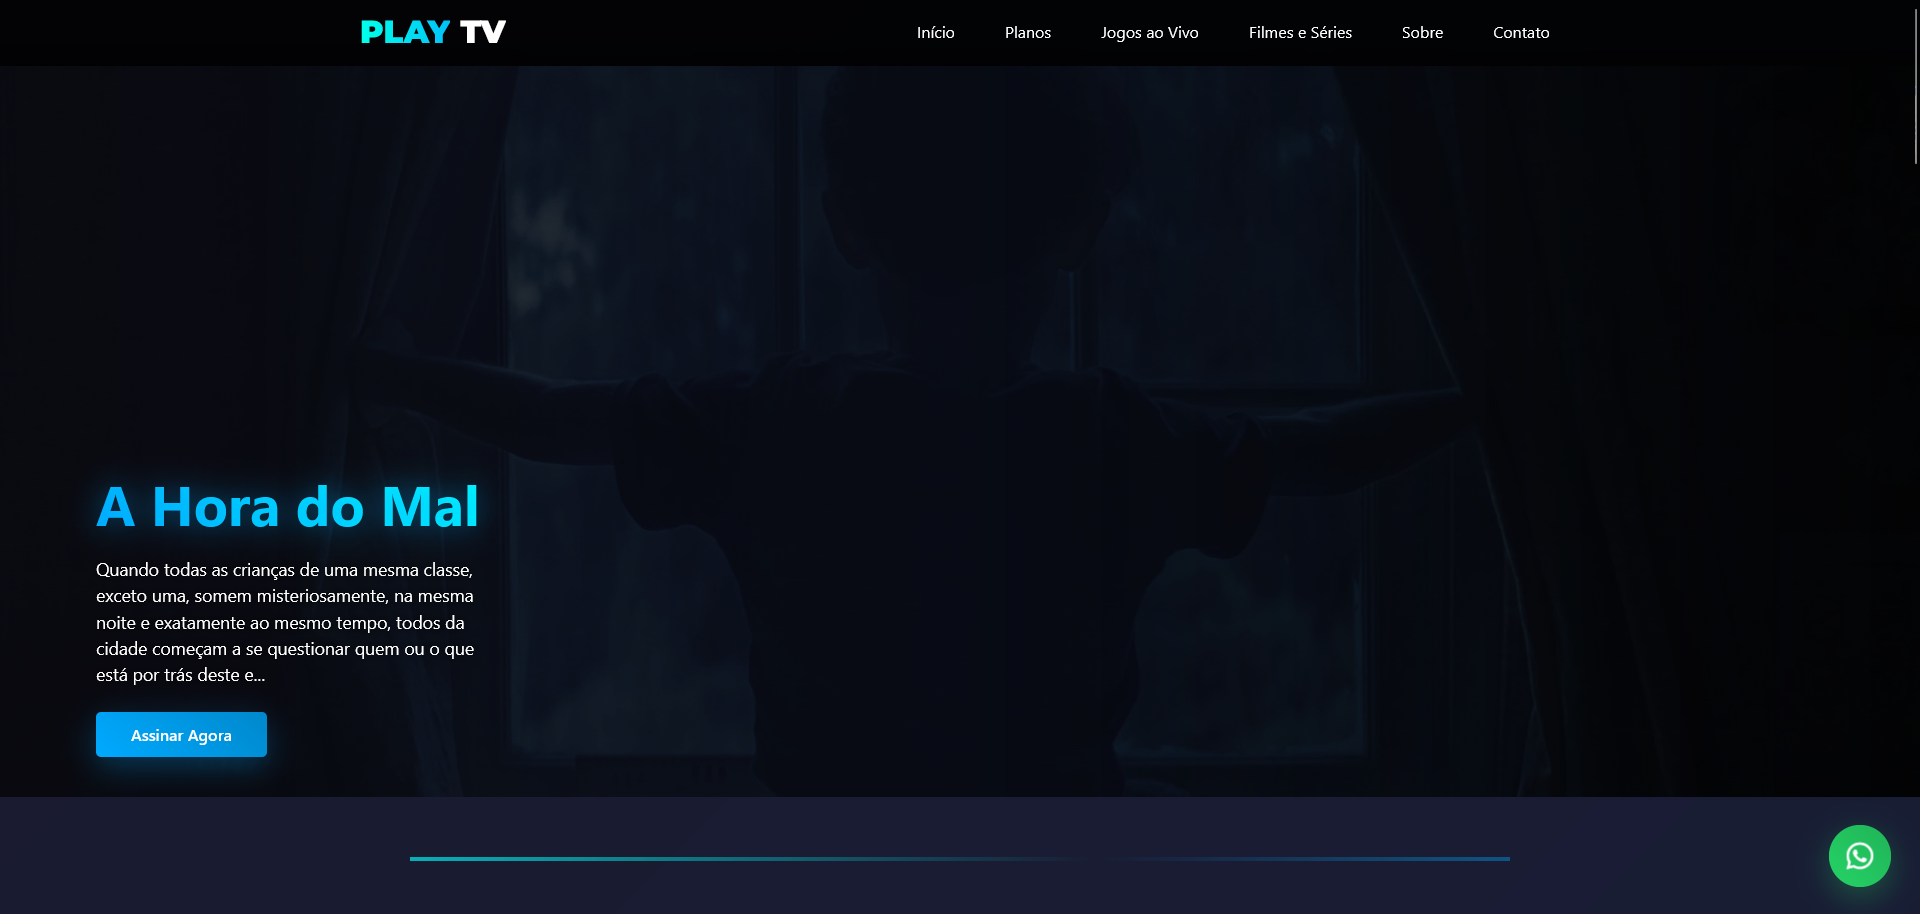Navigate to Início
Screen dimensions: 1920x914
[x=935, y=32]
